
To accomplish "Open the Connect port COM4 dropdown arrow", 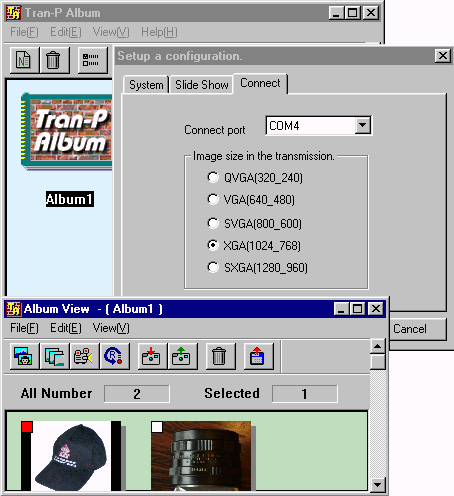I will coord(362,126).
